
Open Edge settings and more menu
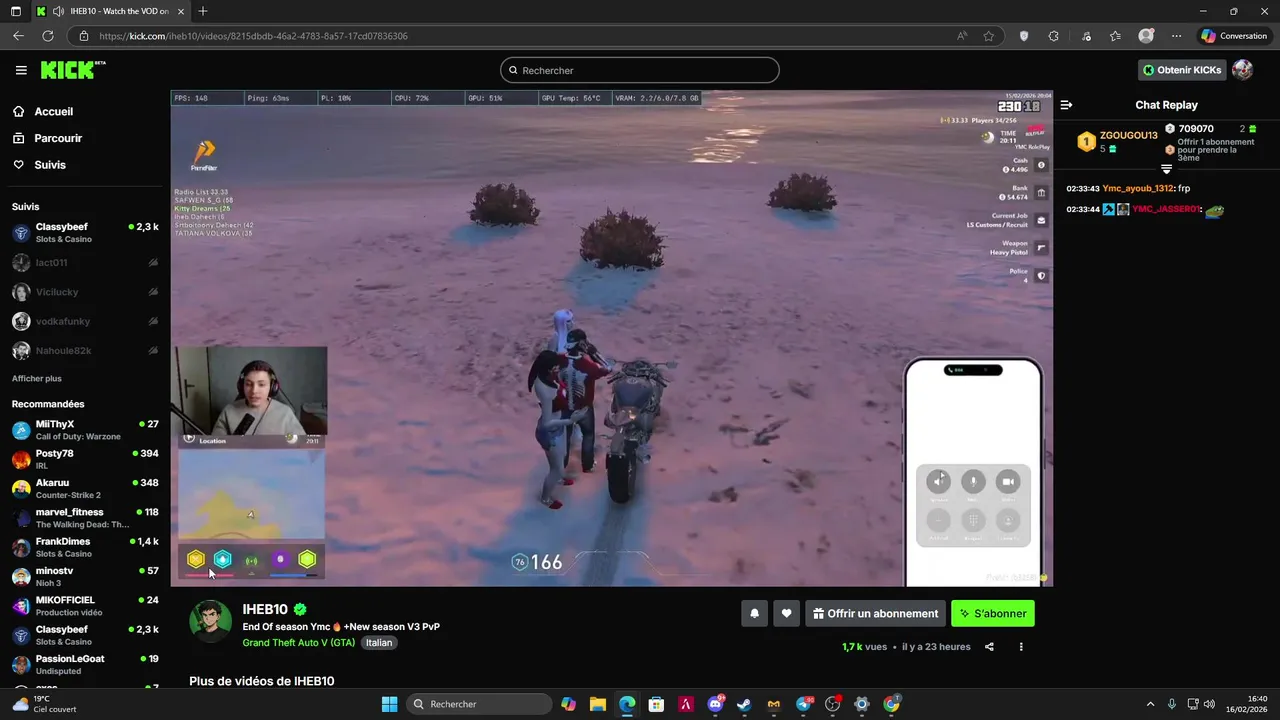coord(1176,36)
